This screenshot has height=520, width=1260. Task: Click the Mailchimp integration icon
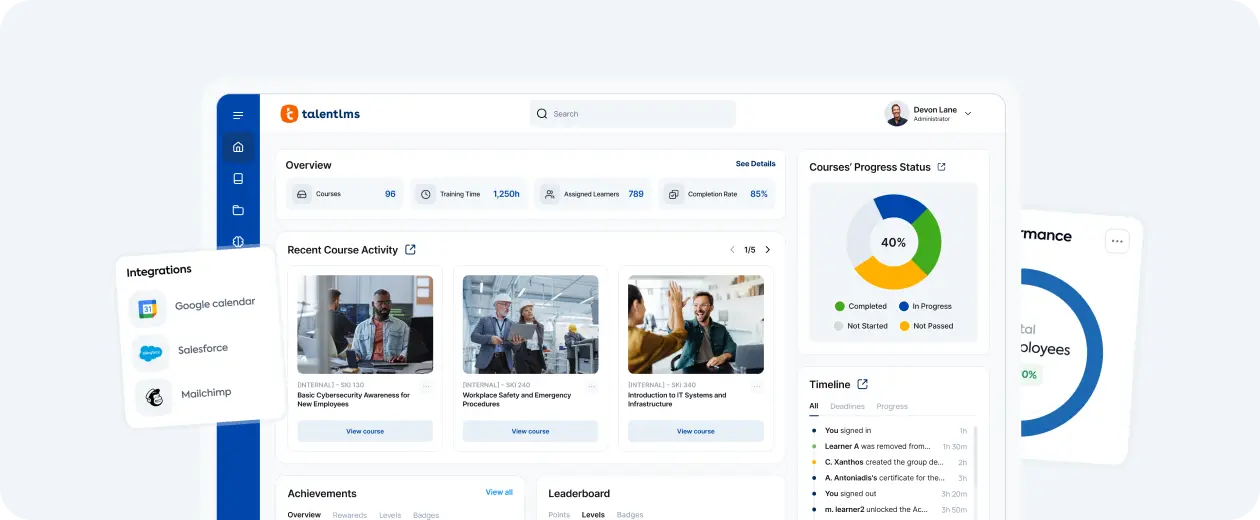pos(155,397)
